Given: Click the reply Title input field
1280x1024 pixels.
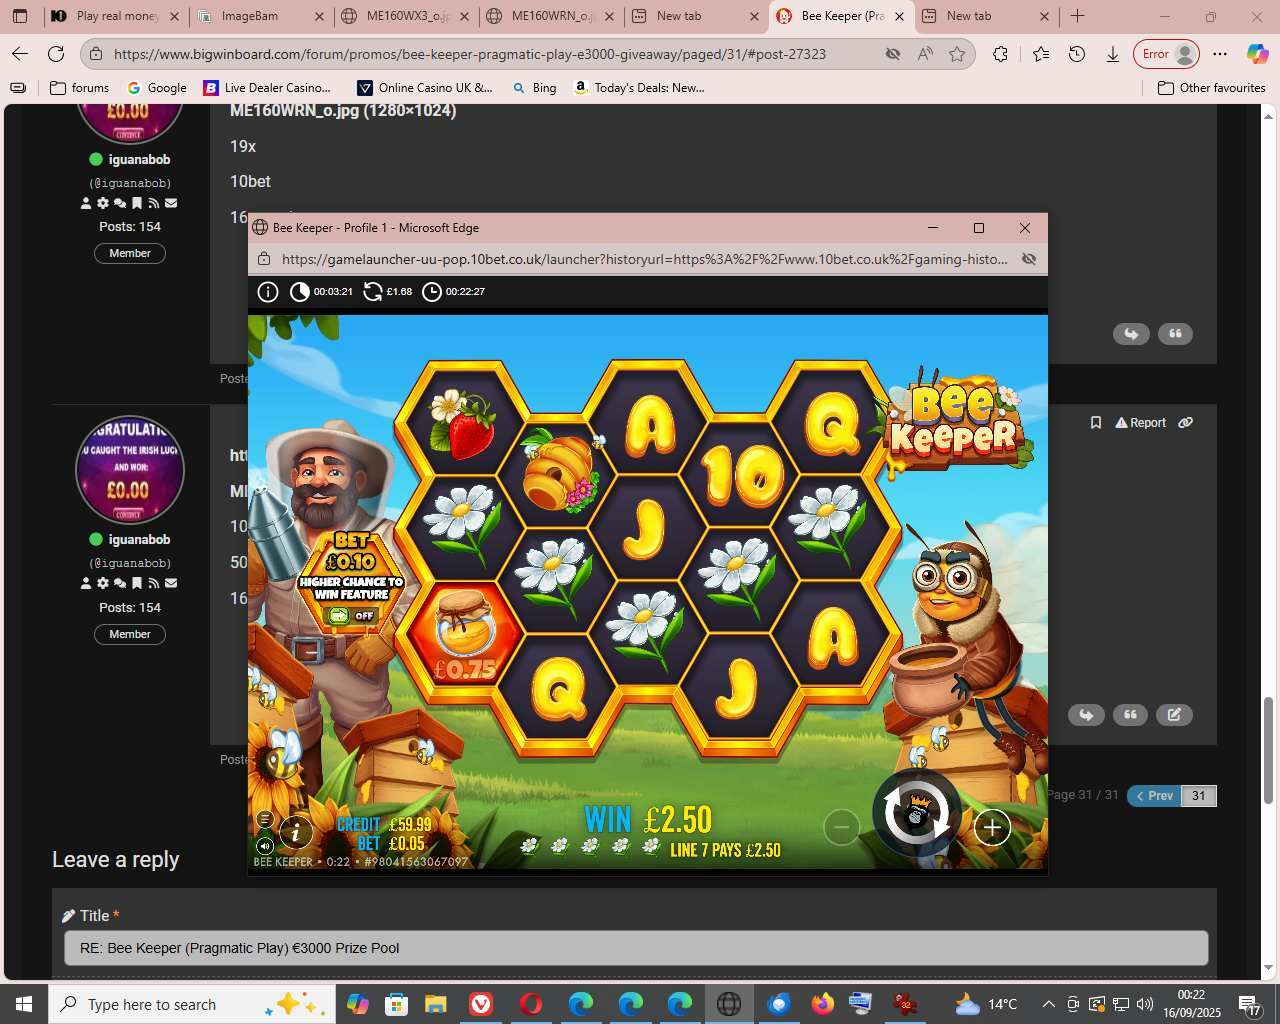Looking at the screenshot, I should pyautogui.click(x=636, y=948).
